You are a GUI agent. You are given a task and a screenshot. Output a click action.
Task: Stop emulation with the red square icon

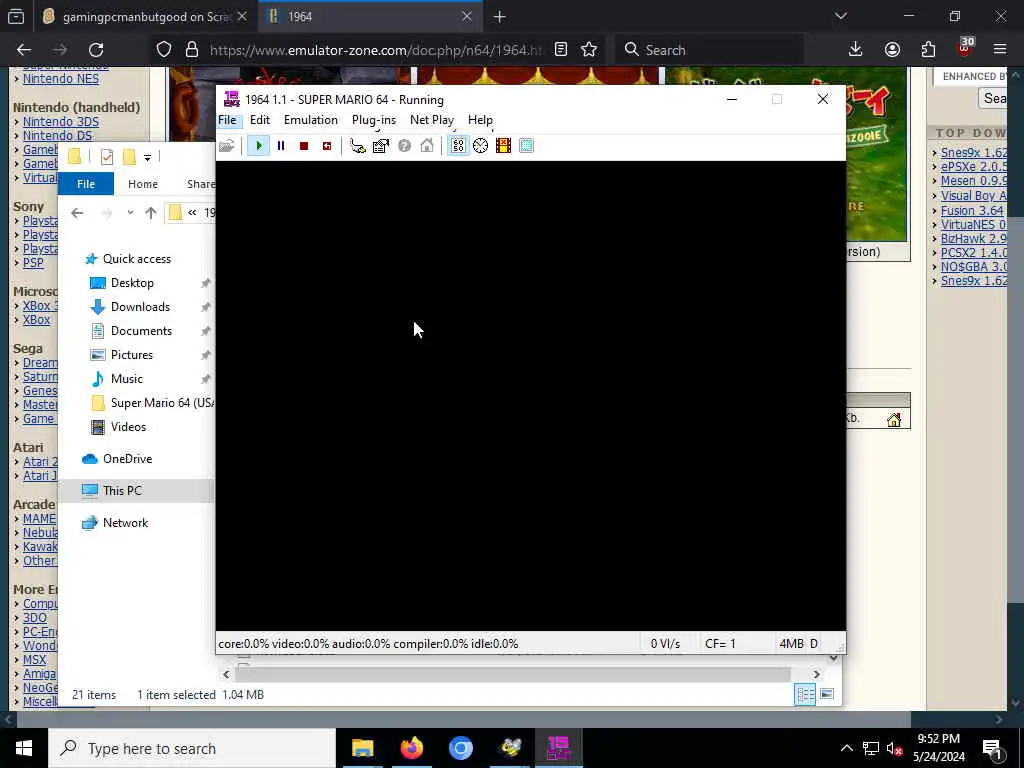coord(304,146)
